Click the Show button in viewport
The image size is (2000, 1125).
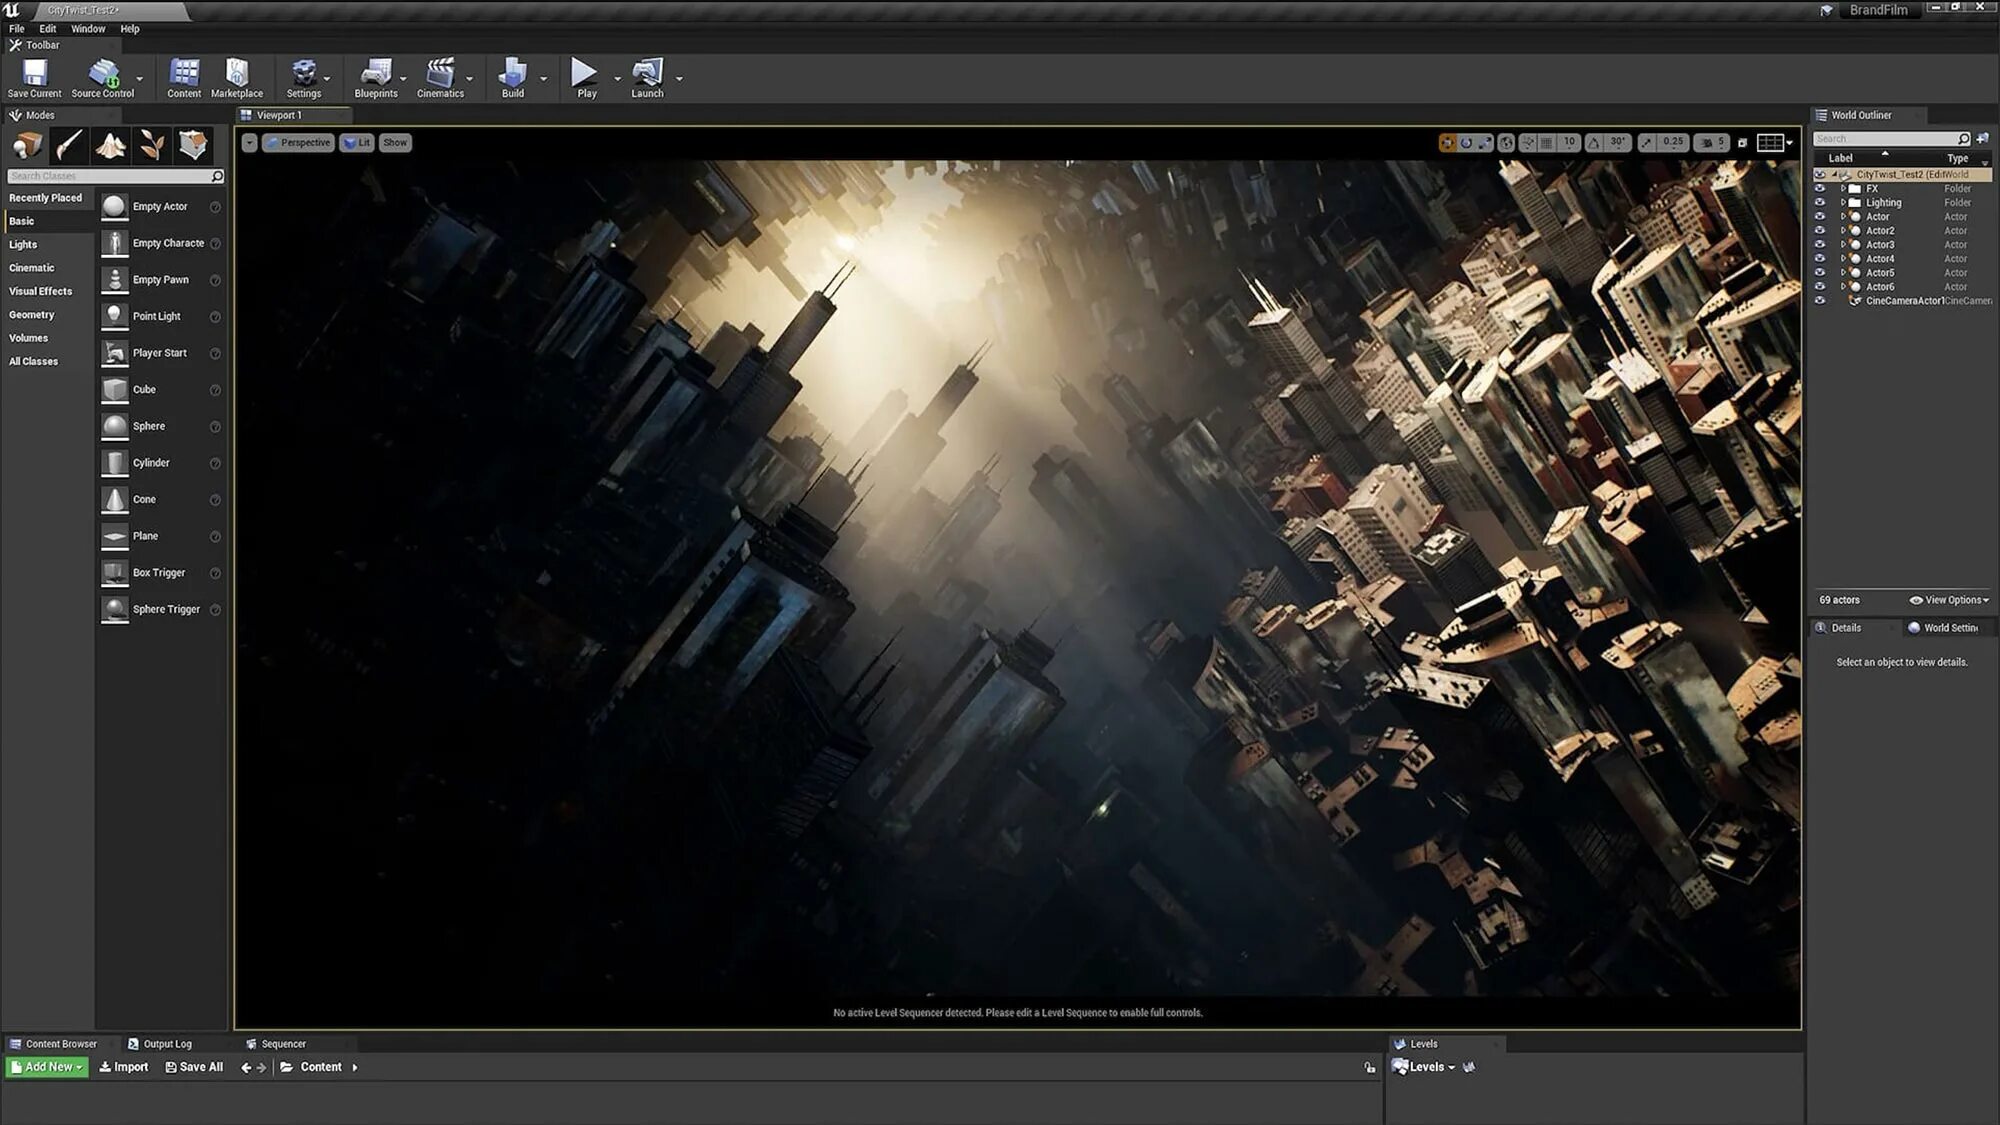(x=395, y=143)
